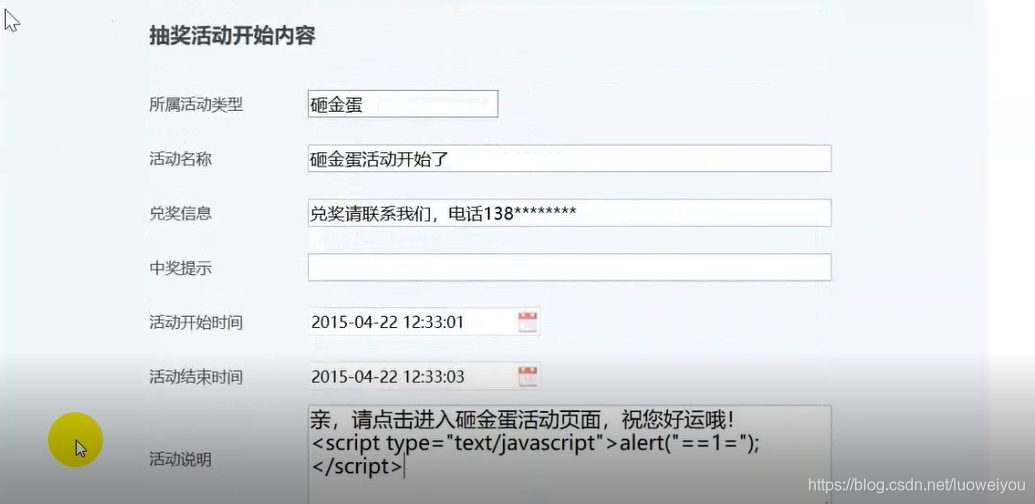The image size is (1035, 504).
Task: Click the 活动开始时间 label
Action: tap(196, 323)
